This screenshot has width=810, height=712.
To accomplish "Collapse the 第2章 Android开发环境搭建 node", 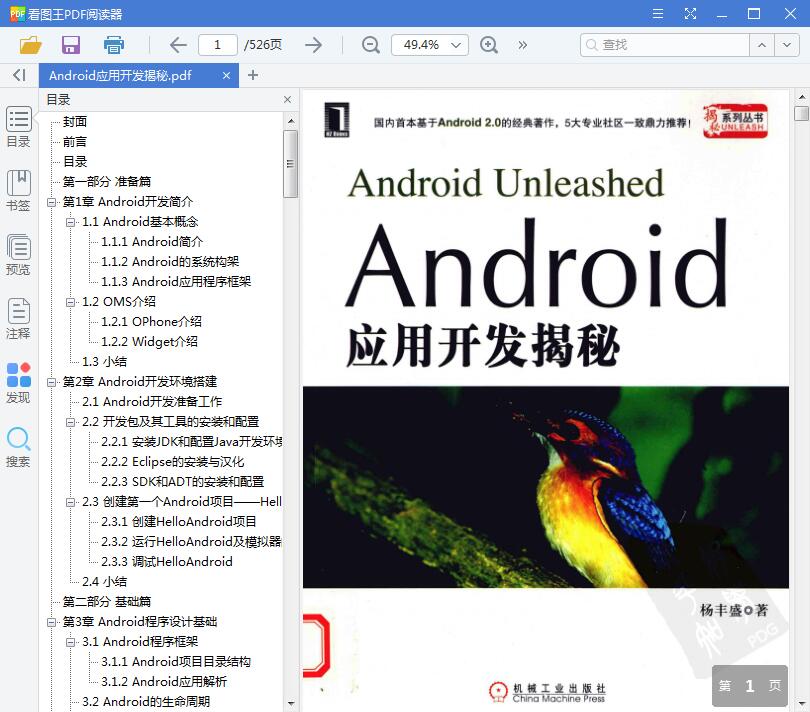I will pos(52,382).
